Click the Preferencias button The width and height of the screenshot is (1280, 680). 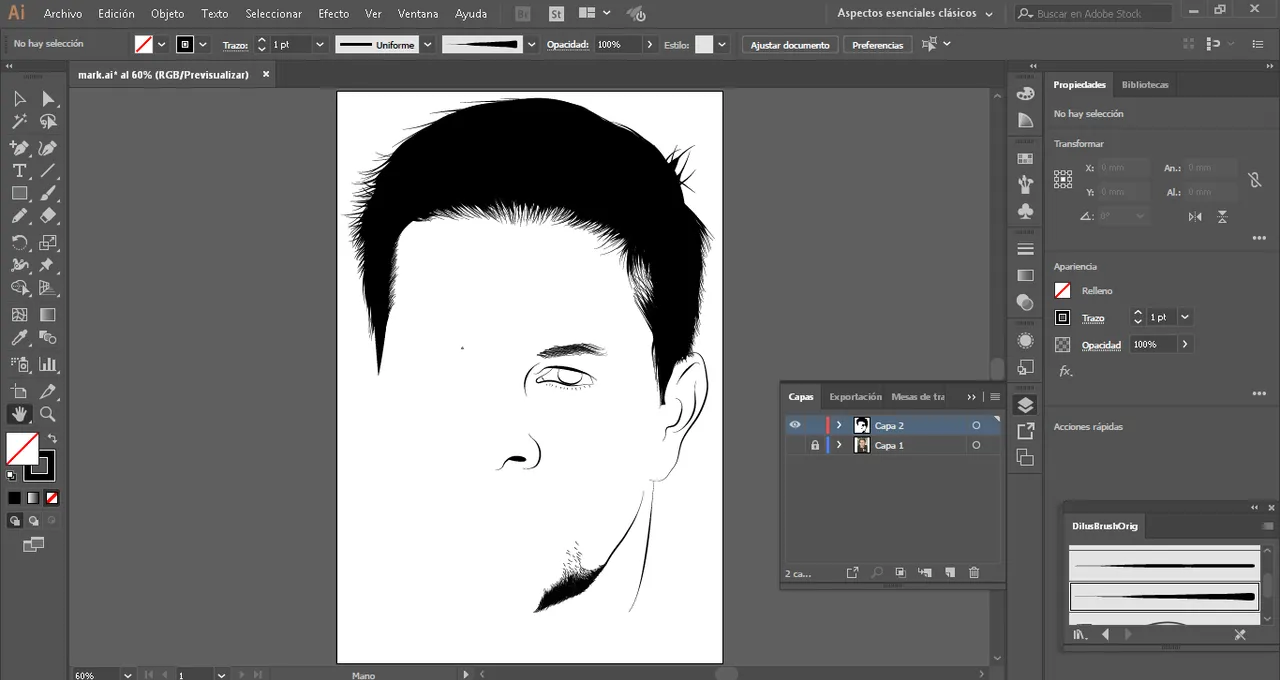pos(877,45)
